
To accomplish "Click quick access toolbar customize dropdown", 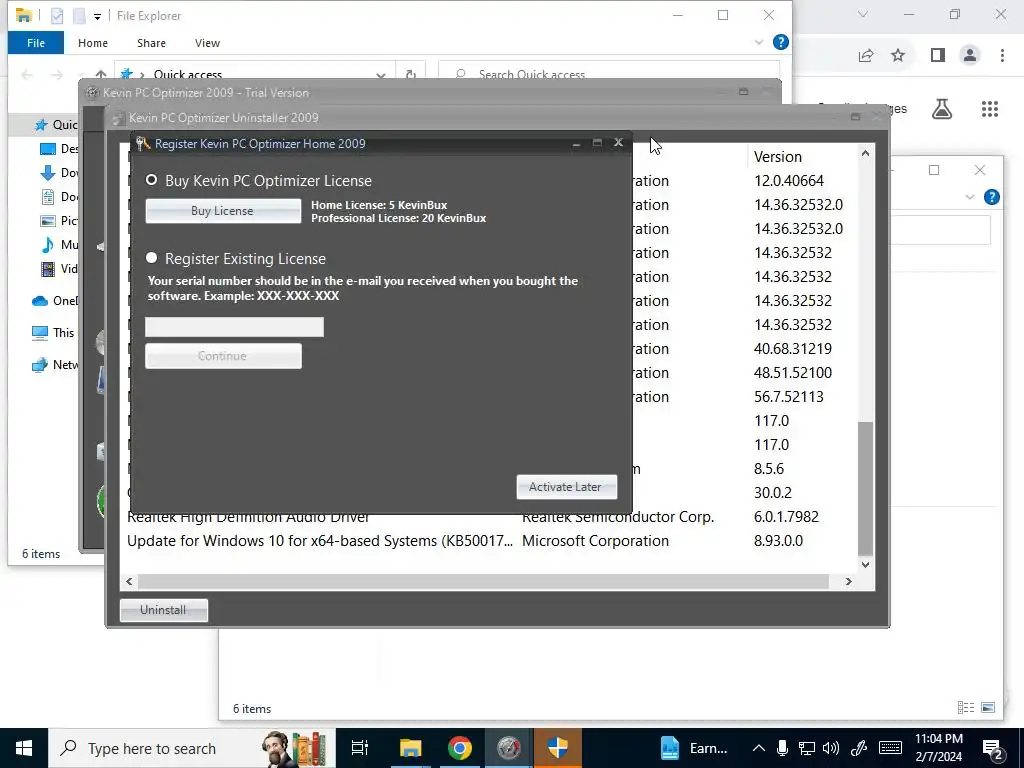I will (x=97, y=16).
